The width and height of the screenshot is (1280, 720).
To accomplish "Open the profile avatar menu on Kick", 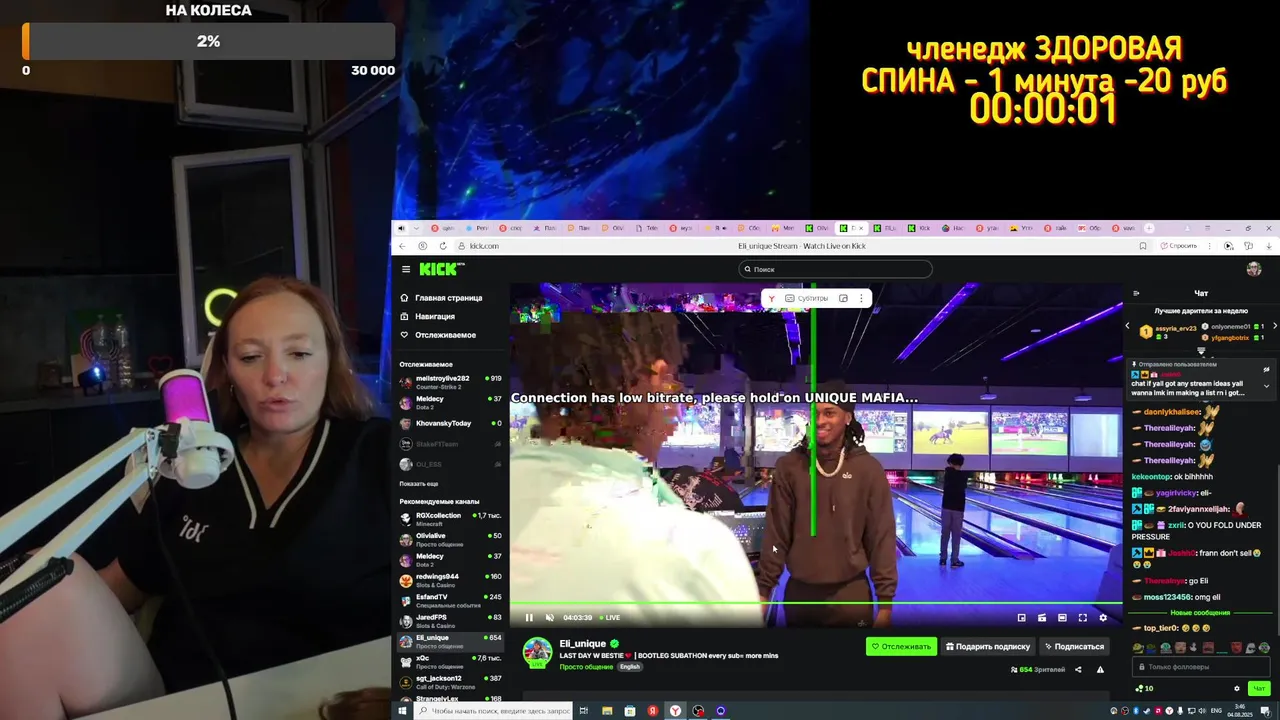I will [1254, 269].
